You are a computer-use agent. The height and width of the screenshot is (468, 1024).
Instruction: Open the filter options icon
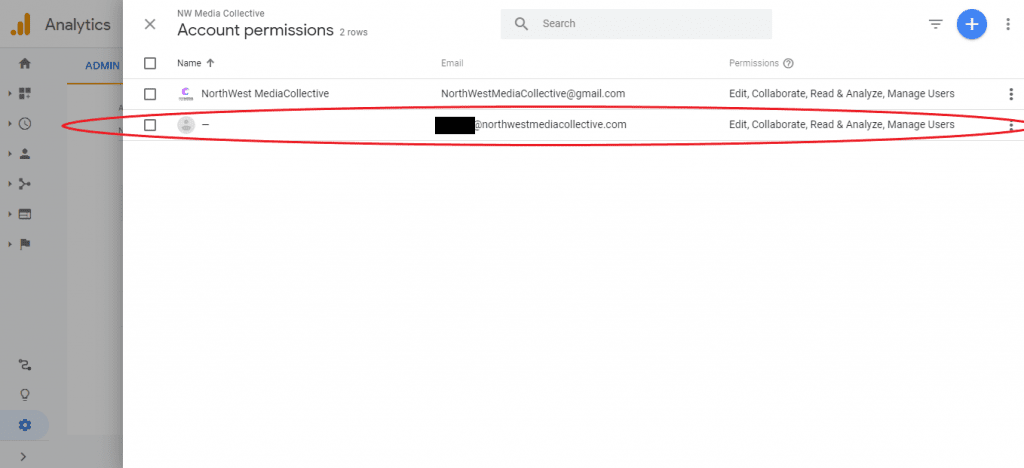click(x=936, y=24)
